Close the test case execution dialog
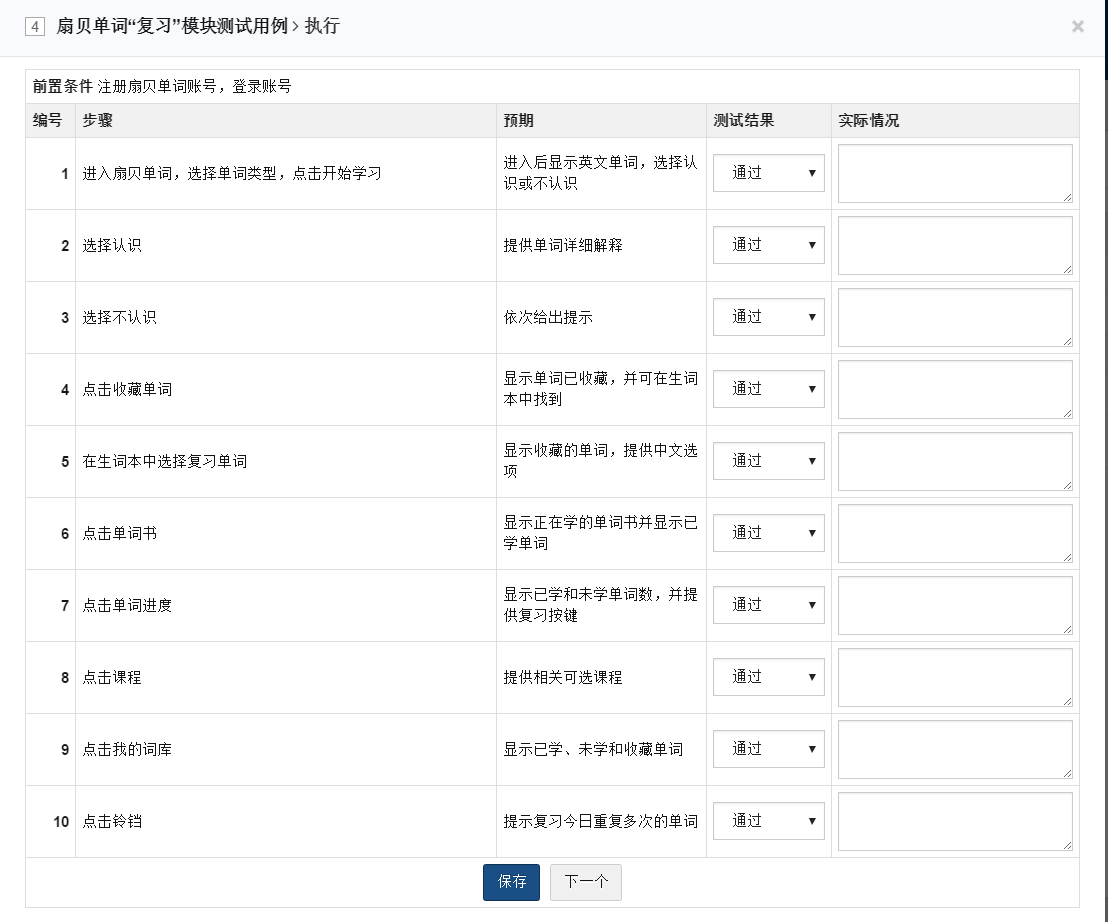The height and width of the screenshot is (922, 1108). 1077,27
